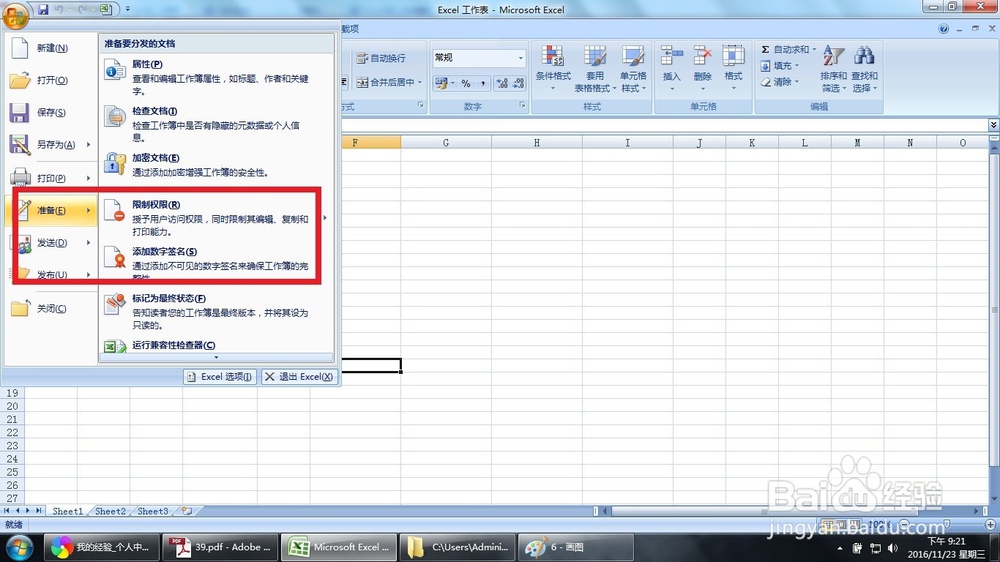
Task: Switch to the Sheet3 tab
Action: [153, 511]
